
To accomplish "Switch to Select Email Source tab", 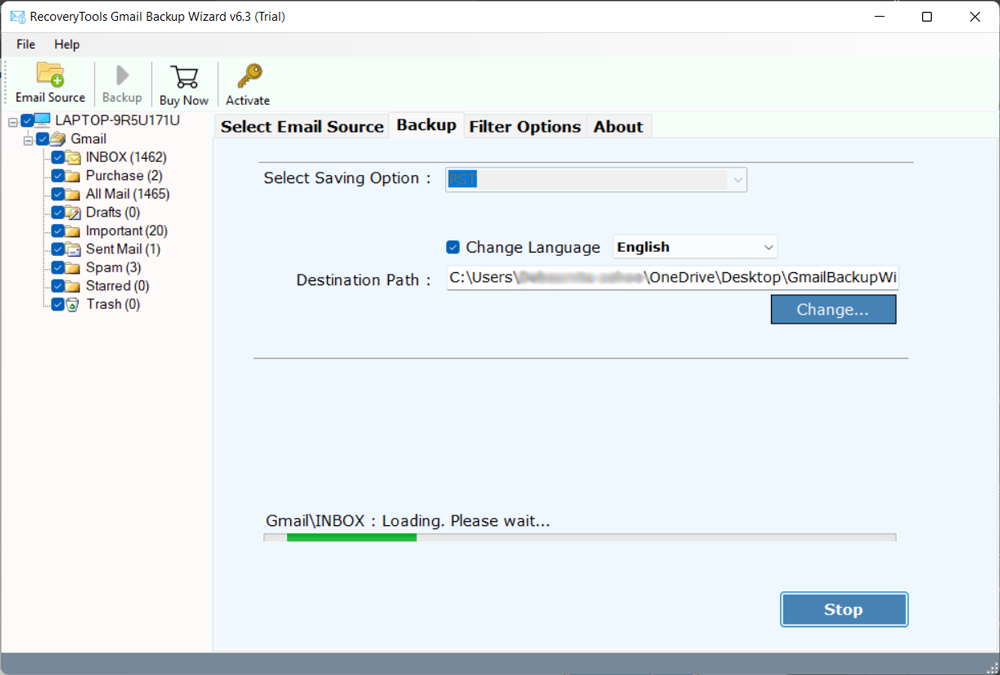I will [302, 126].
